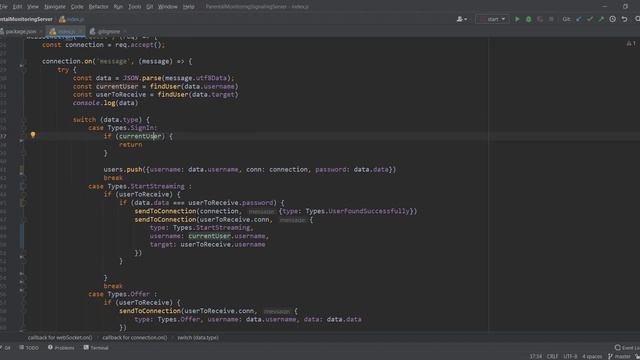Place cursor on 'currentUser' in the if condition
Screen dimensions: 640x360
(140, 136)
